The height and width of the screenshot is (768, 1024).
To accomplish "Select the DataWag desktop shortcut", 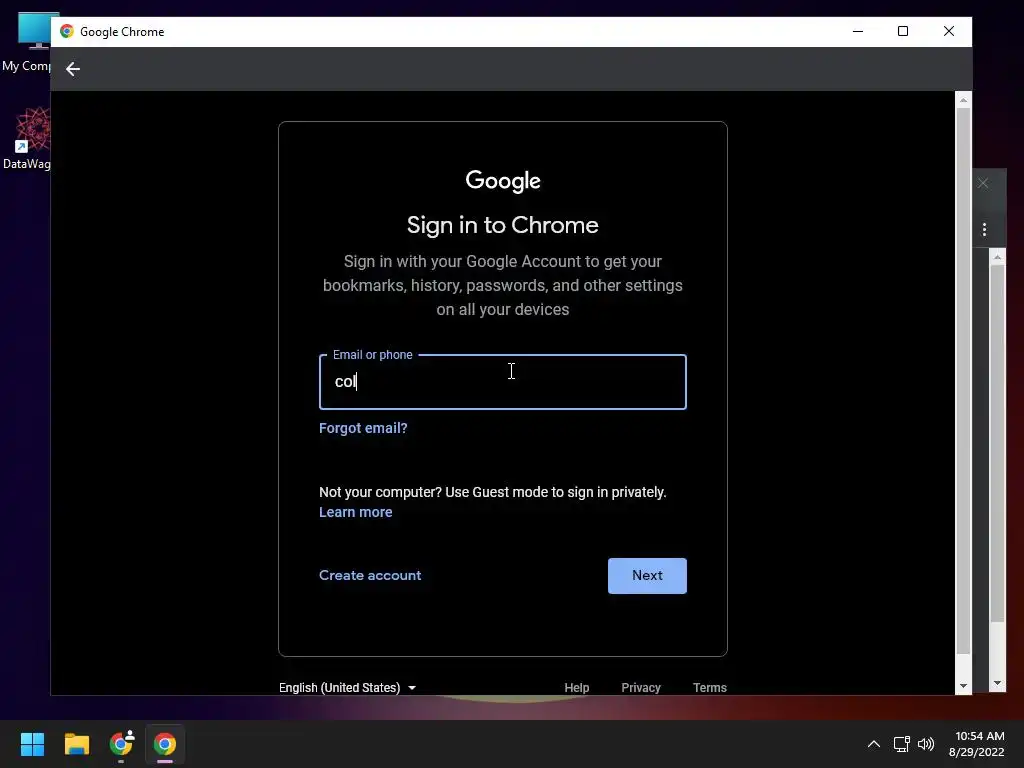I will [27, 138].
